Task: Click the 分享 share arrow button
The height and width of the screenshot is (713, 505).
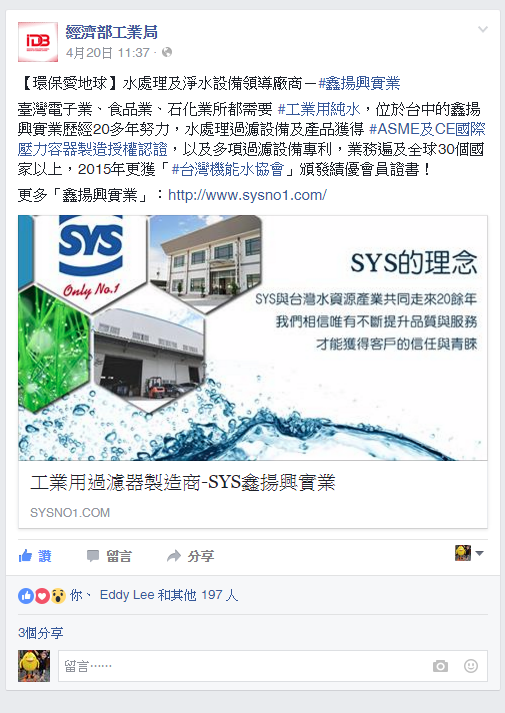Action: pyautogui.click(x=190, y=556)
